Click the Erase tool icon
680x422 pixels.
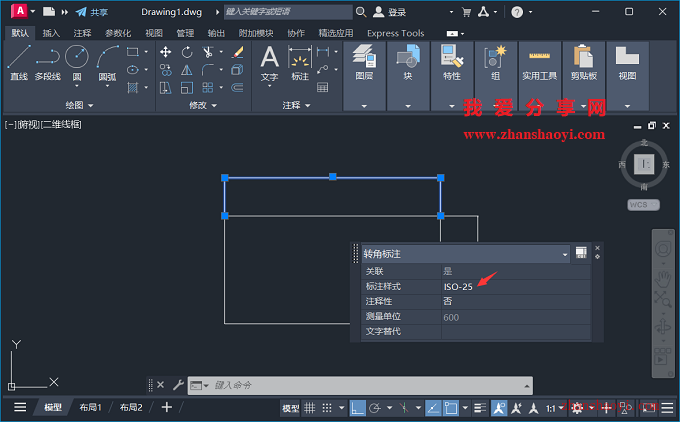(x=237, y=52)
